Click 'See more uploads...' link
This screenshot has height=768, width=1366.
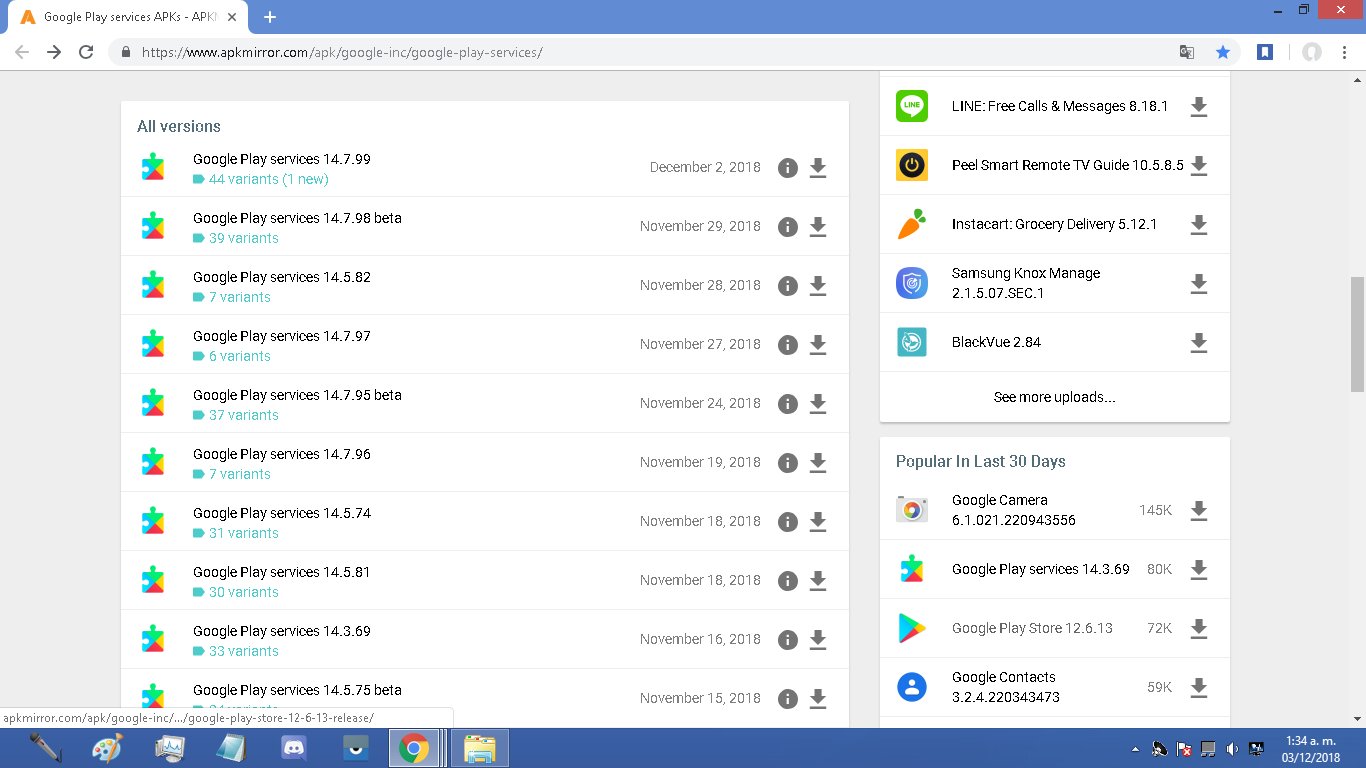(x=1054, y=397)
